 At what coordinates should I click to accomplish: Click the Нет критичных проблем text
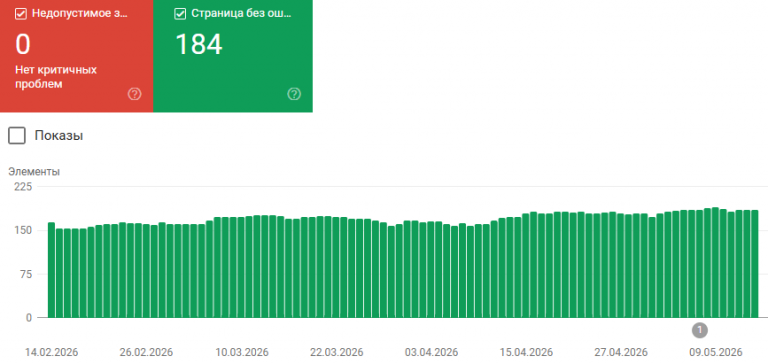tap(56, 77)
